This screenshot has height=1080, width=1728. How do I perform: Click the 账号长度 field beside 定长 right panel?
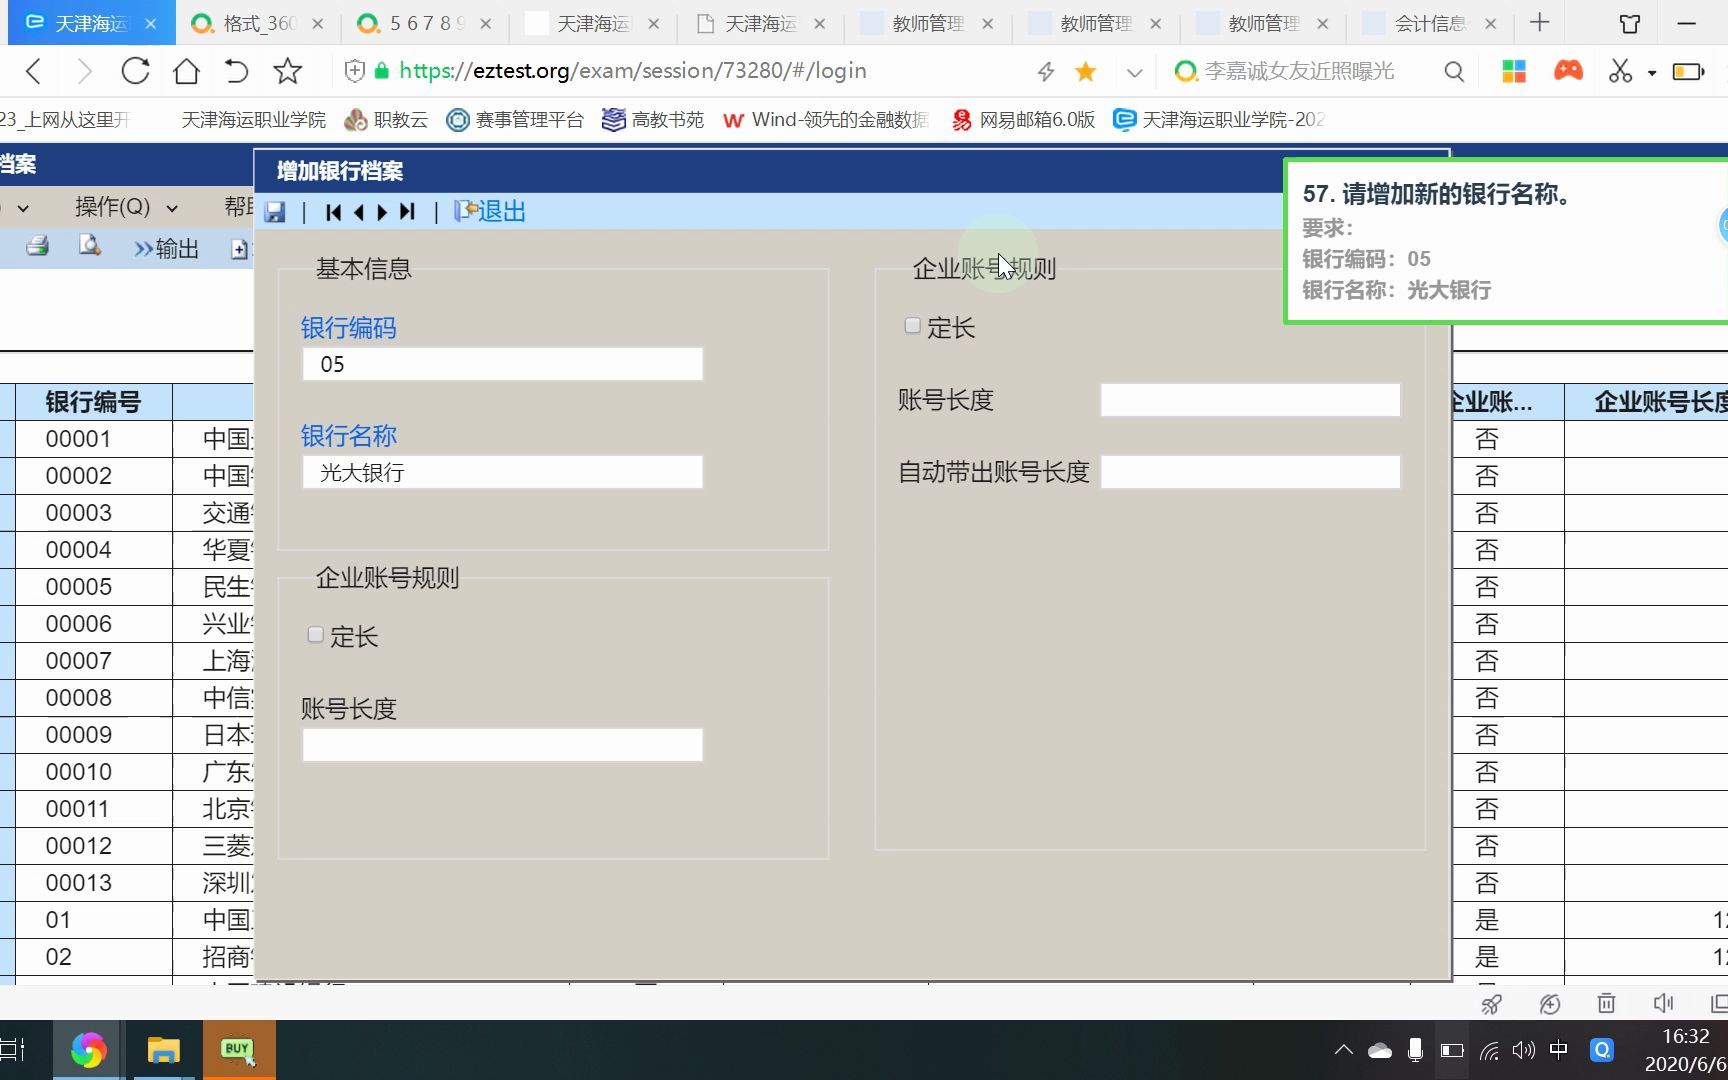pos(1250,400)
